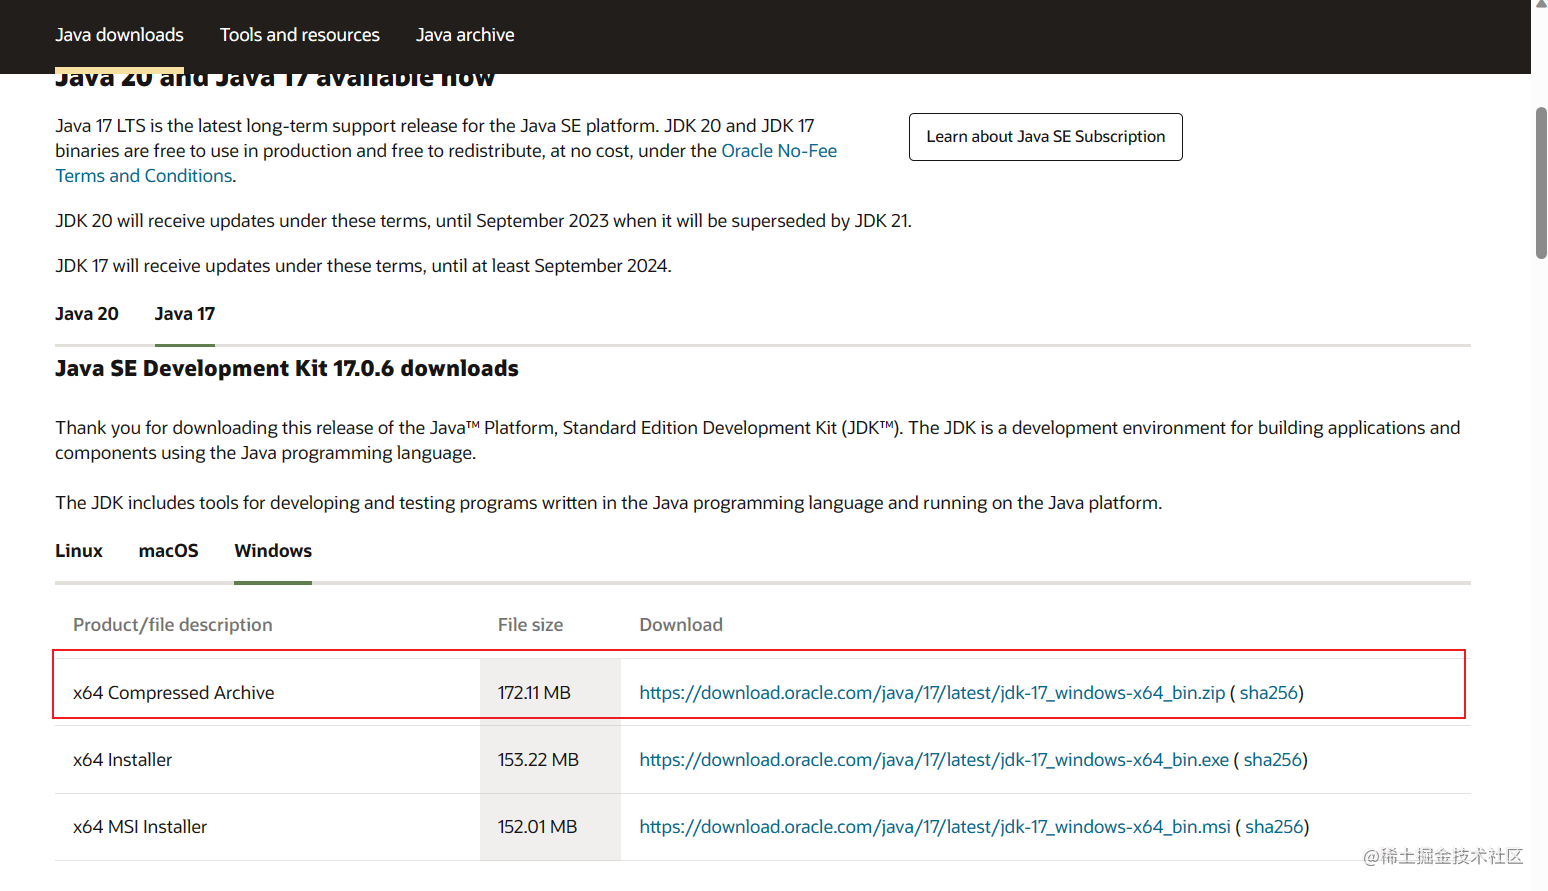Viewport: 1548px width, 891px height.
Task: Click the page vertical scrollbar thumb
Action: click(x=1541, y=182)
